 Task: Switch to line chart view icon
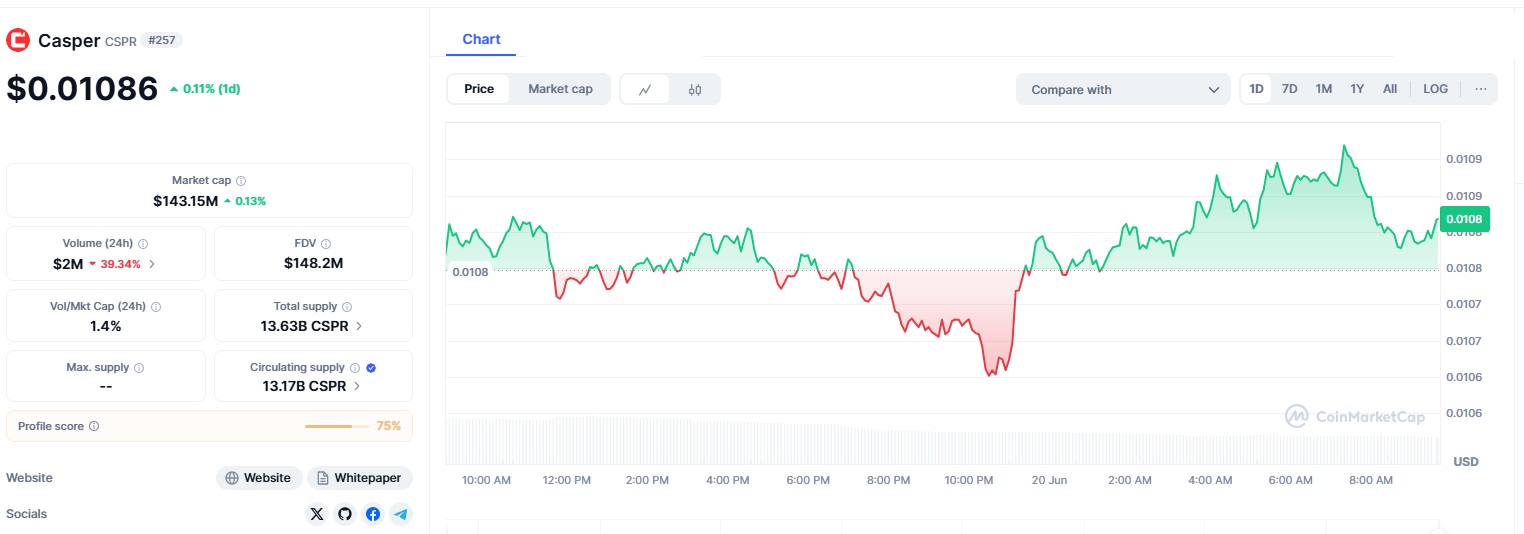coord(646,89)
